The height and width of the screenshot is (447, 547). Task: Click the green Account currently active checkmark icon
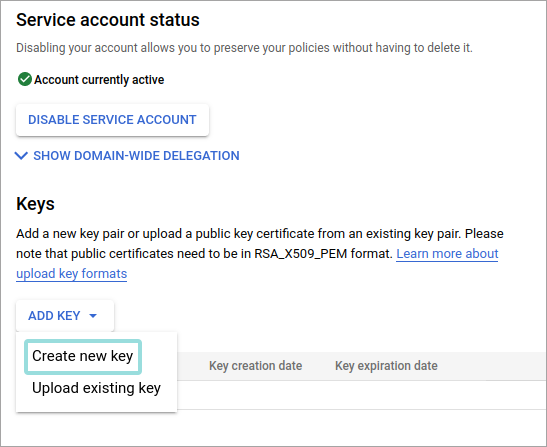coord(25,79)
